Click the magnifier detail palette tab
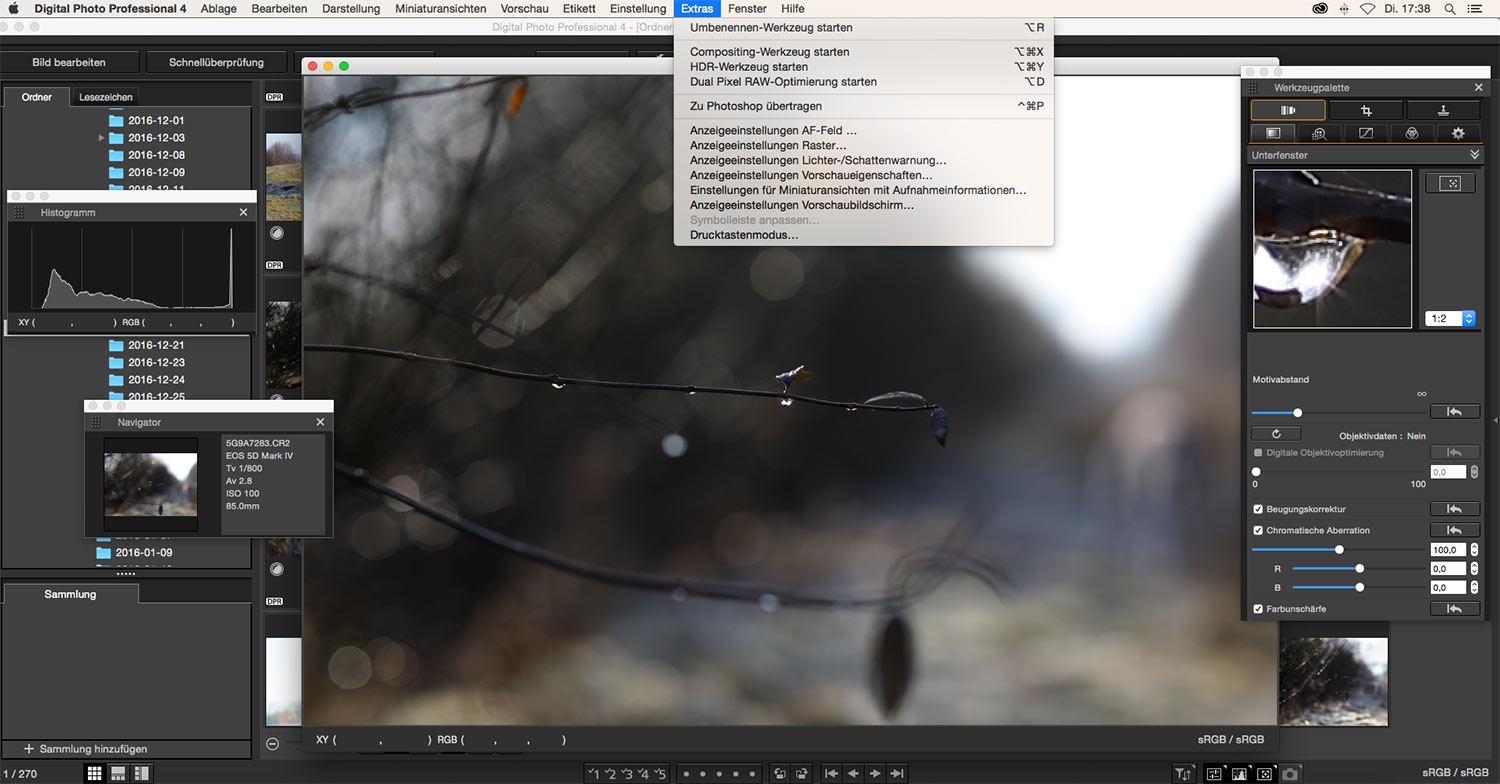Screen dimensions: 1500x784 pos(1319,133)
